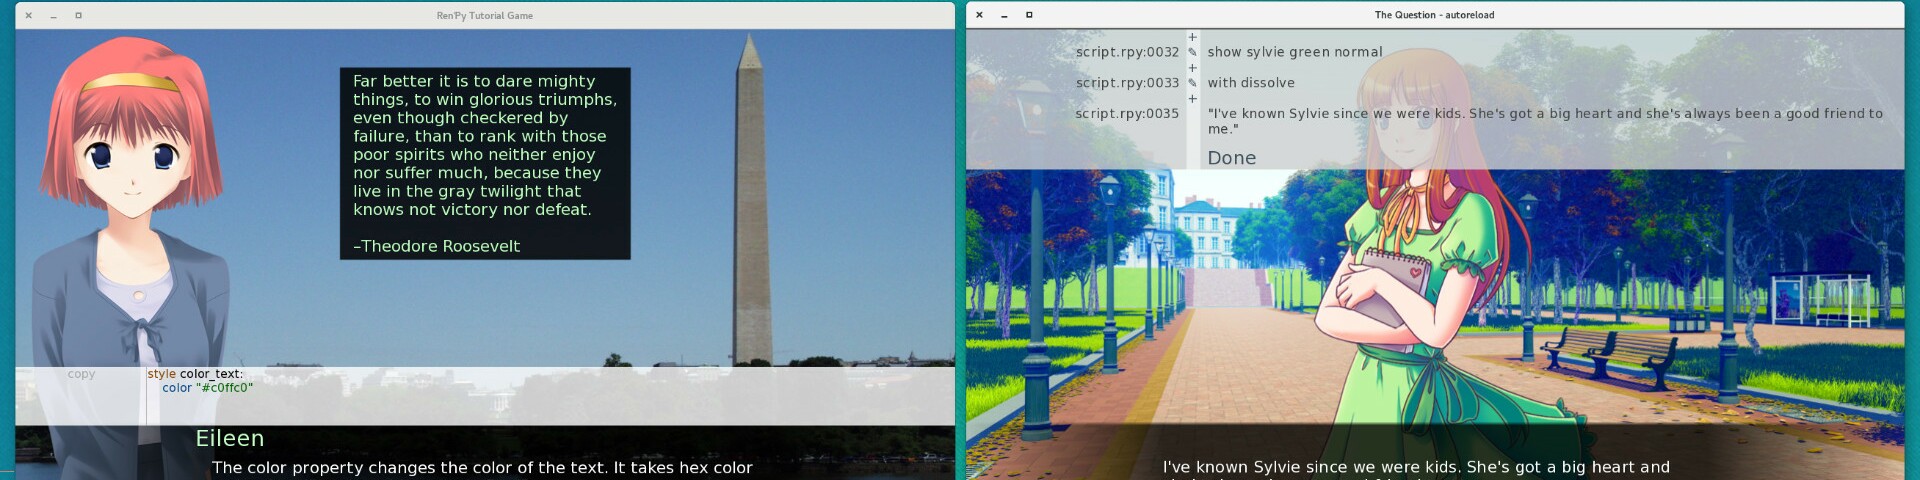Click the Theodore Roosevelt quote box

point(485,163)
